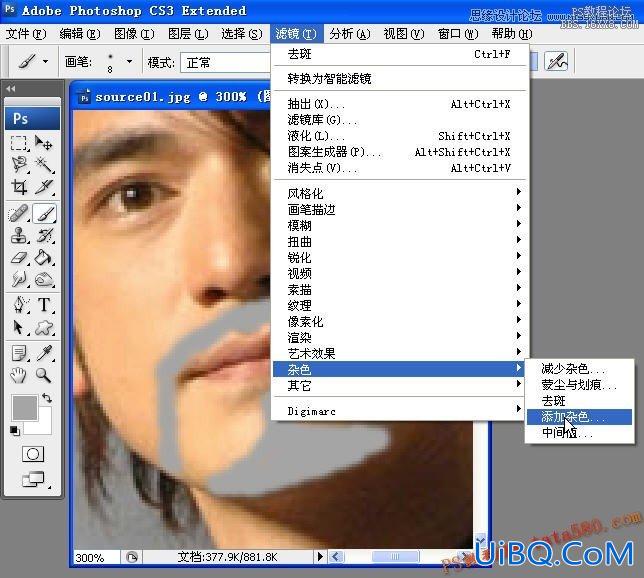Image resolution: width=644 pixels, height=578 pixels.
Task: Select the Hand tool
Action: pos(19,375)
